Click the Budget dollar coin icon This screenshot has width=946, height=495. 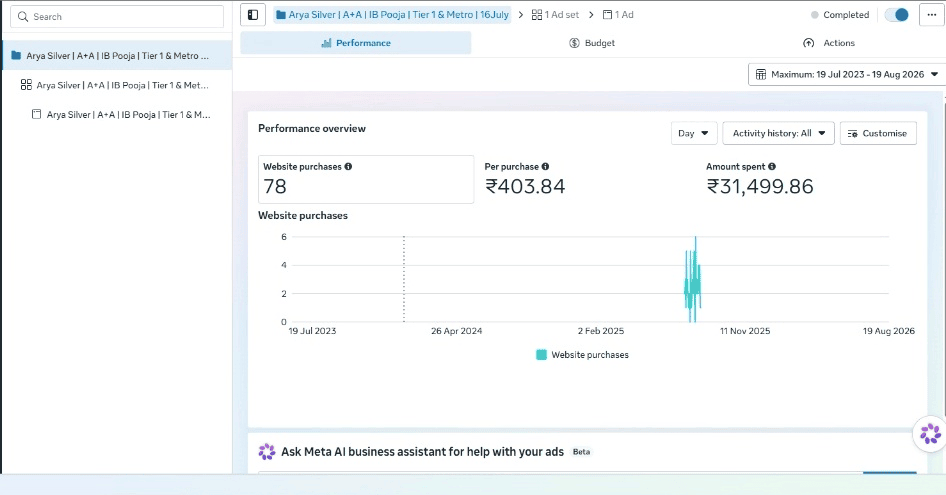(x=574, y=43)
